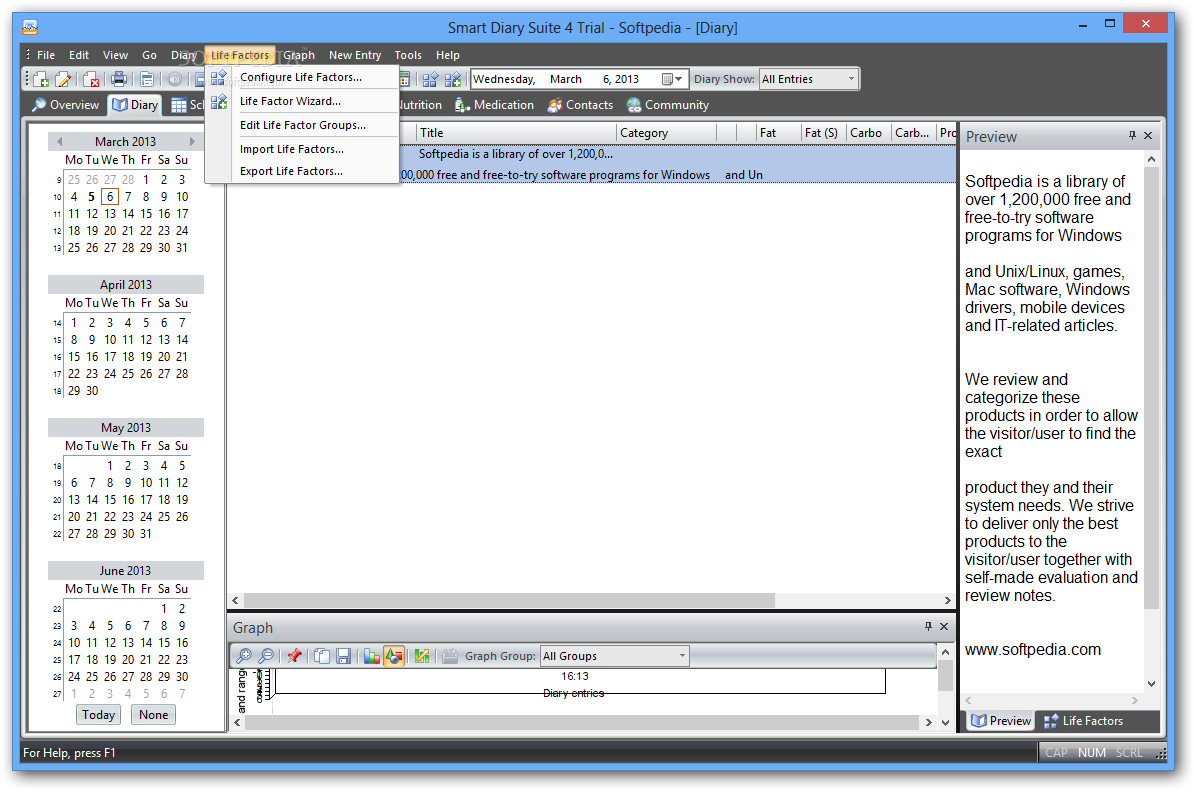Click the Delete entry icon with red X
This screenshot has width=1195, height=791.
pos(91,79)
